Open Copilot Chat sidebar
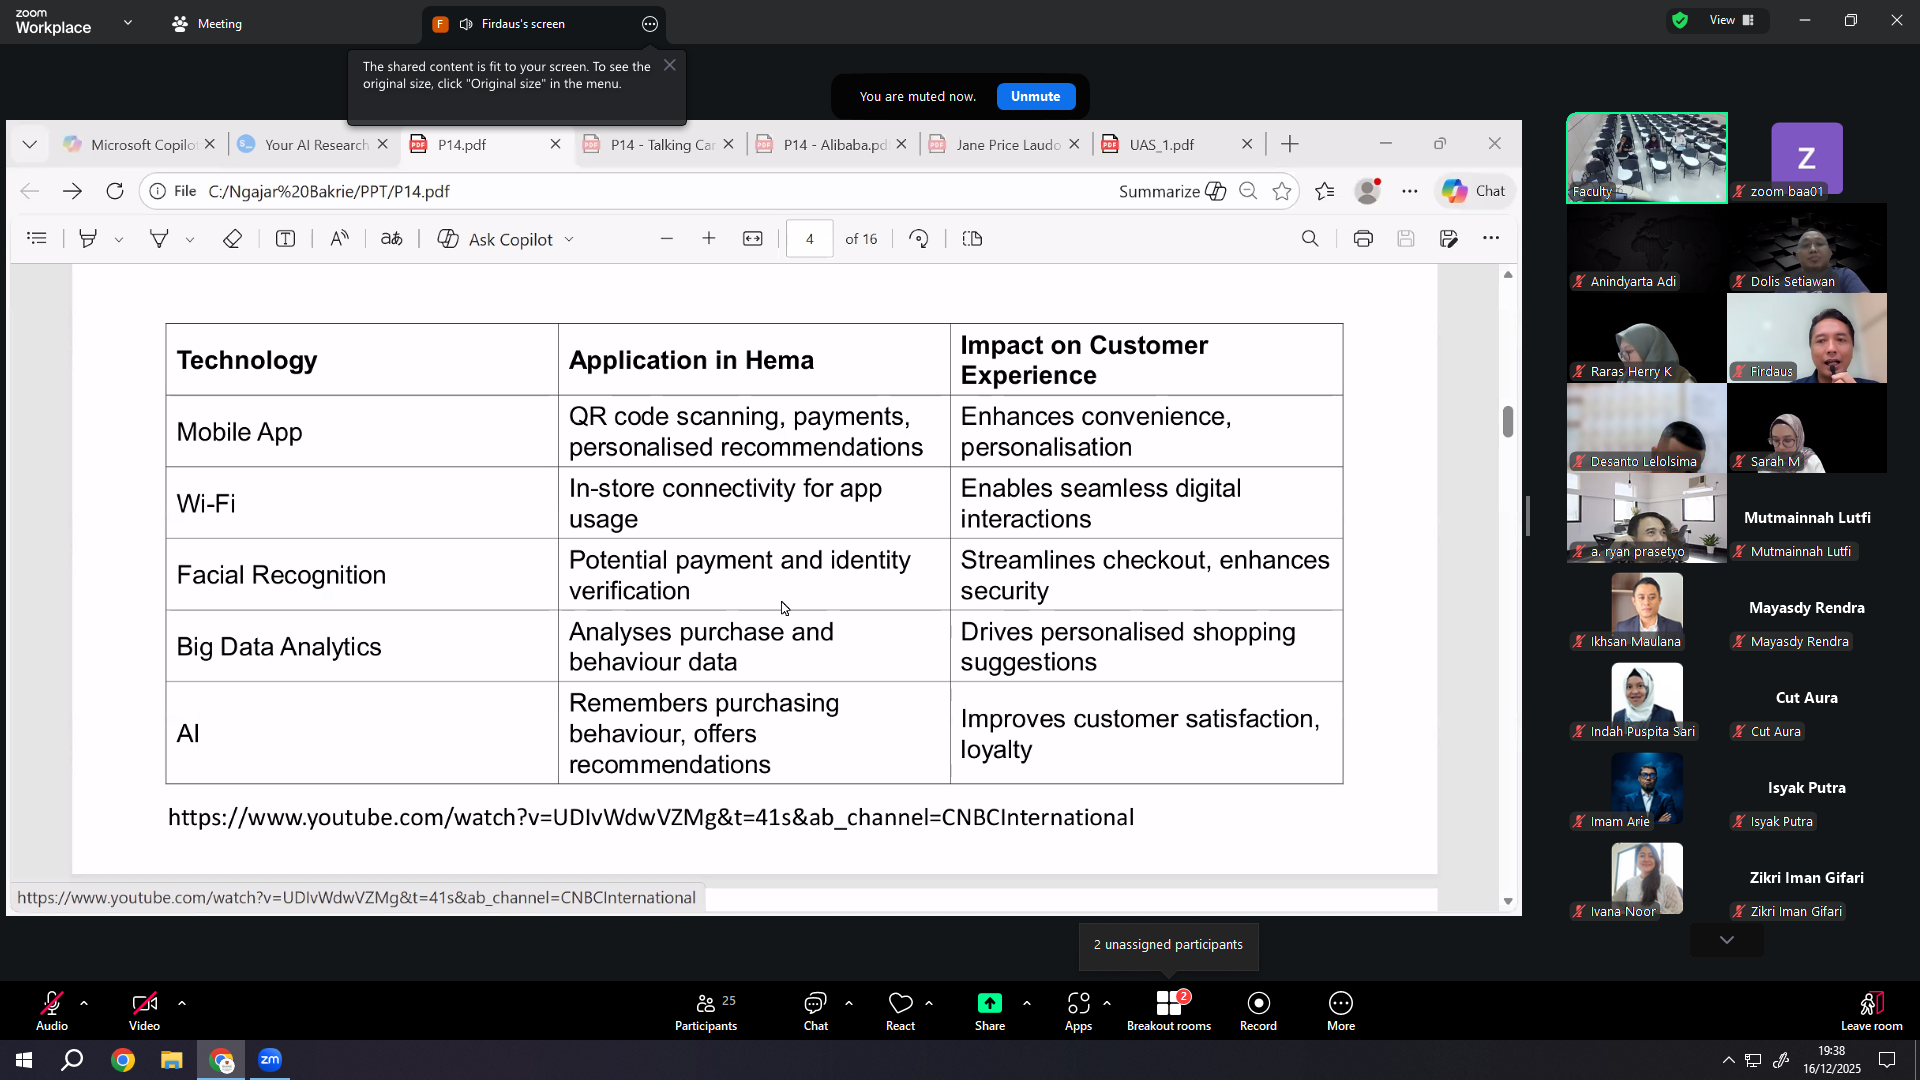1920x1080 pixels. (x=1474, y=191)
